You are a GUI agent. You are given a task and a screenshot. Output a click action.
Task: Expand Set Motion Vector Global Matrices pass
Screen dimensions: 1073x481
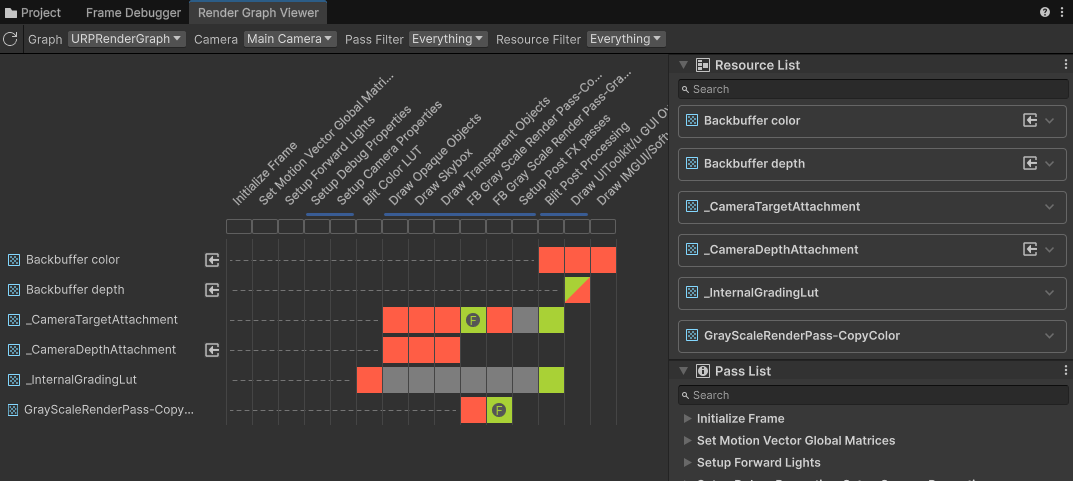(688, 441)
